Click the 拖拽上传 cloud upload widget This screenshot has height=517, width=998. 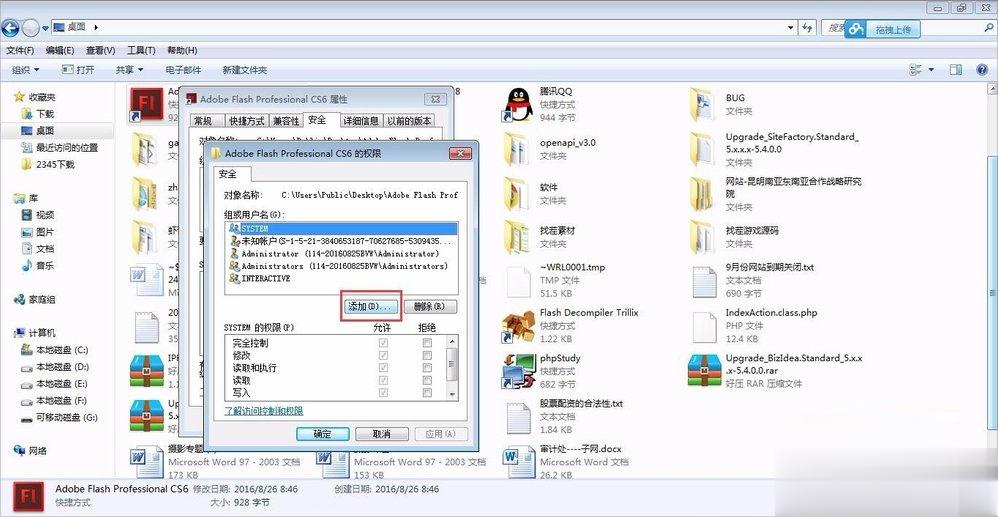pyautogui.click(x=883, y=29)
